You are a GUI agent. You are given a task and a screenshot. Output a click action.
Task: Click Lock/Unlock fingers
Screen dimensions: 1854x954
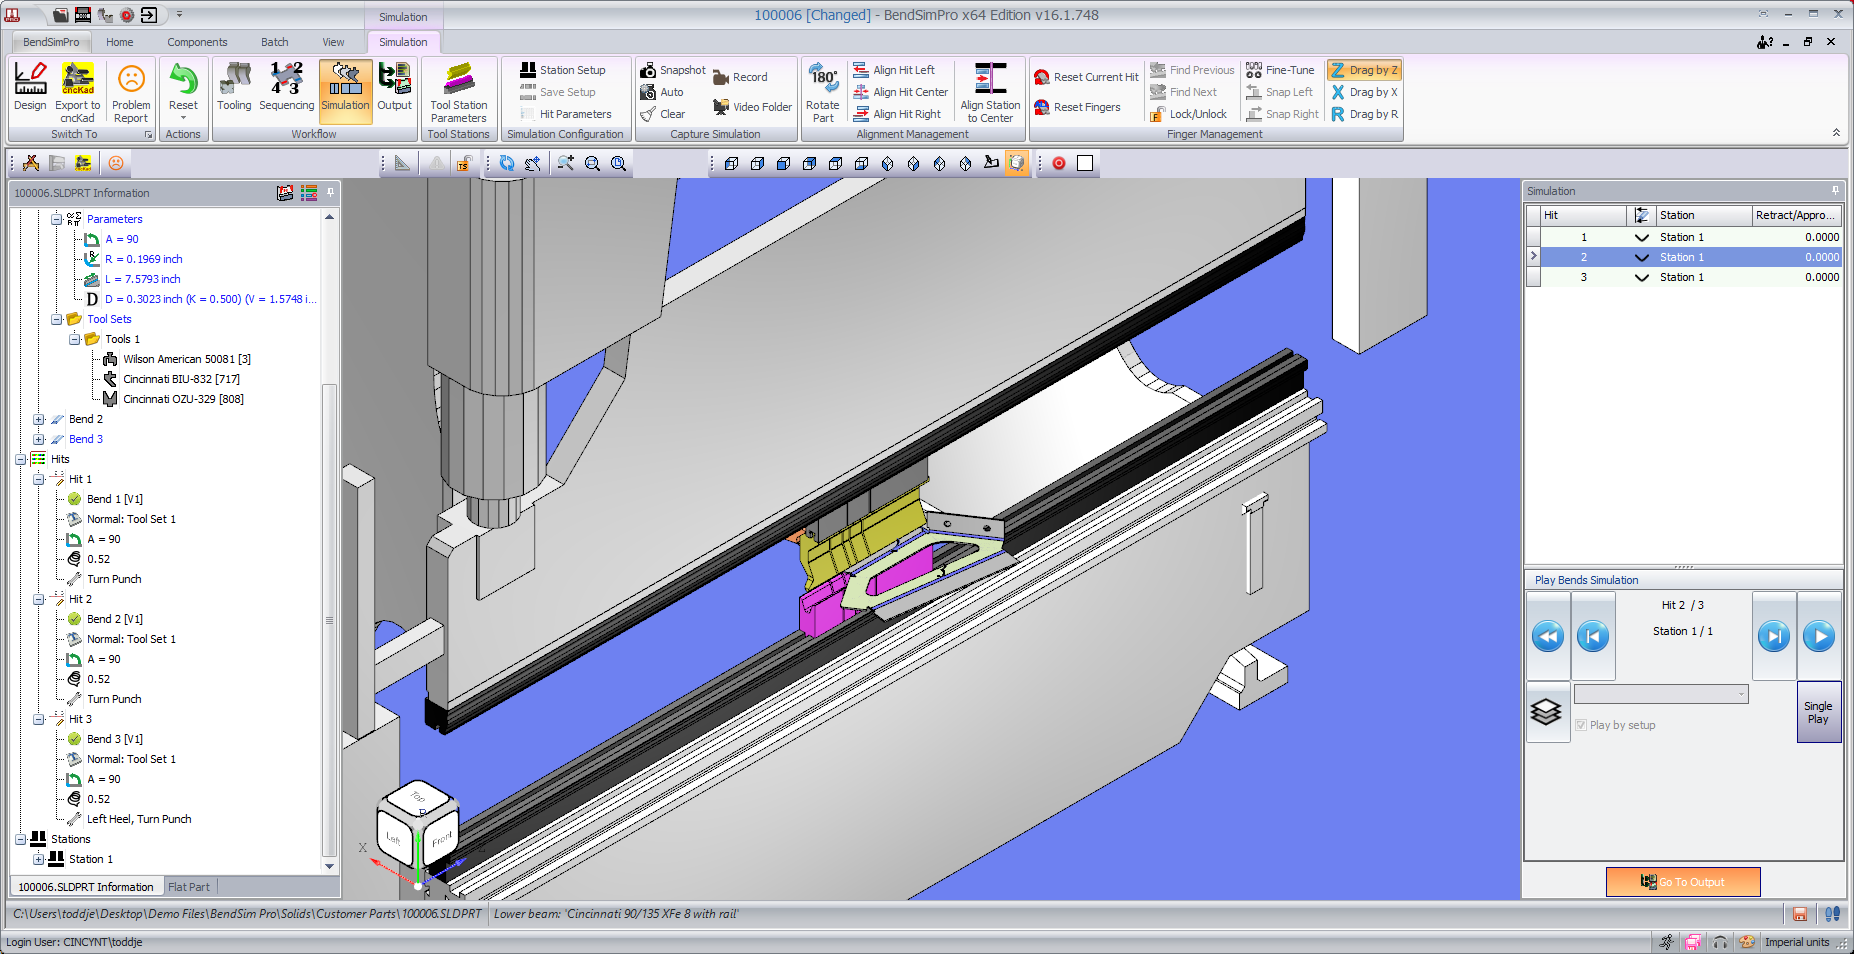(x=1188, y=114)
